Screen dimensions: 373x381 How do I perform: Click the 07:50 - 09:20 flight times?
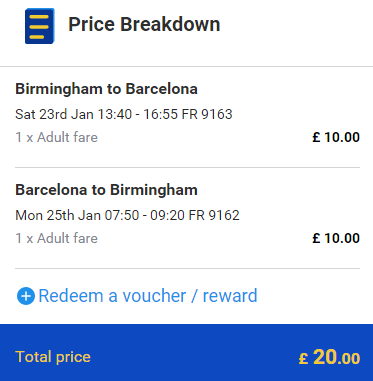pos(145,215)
